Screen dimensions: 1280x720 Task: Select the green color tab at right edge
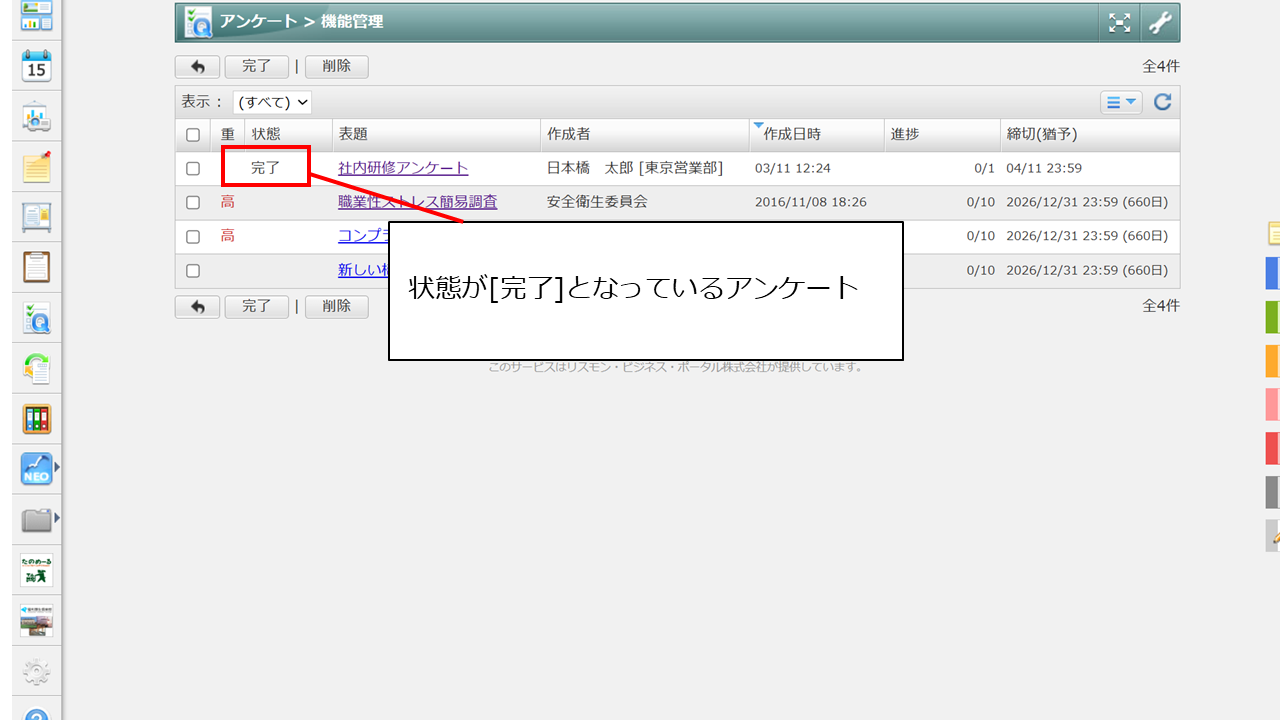(1272, 317)
